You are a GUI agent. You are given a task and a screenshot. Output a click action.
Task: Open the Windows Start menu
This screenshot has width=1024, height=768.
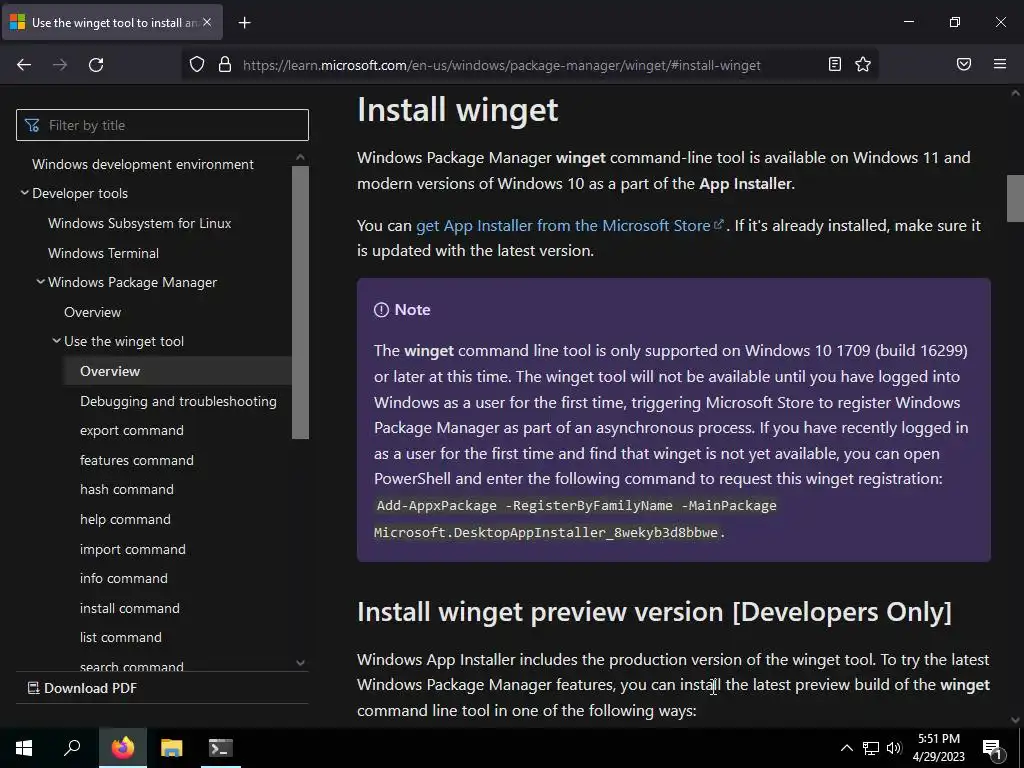24,748
